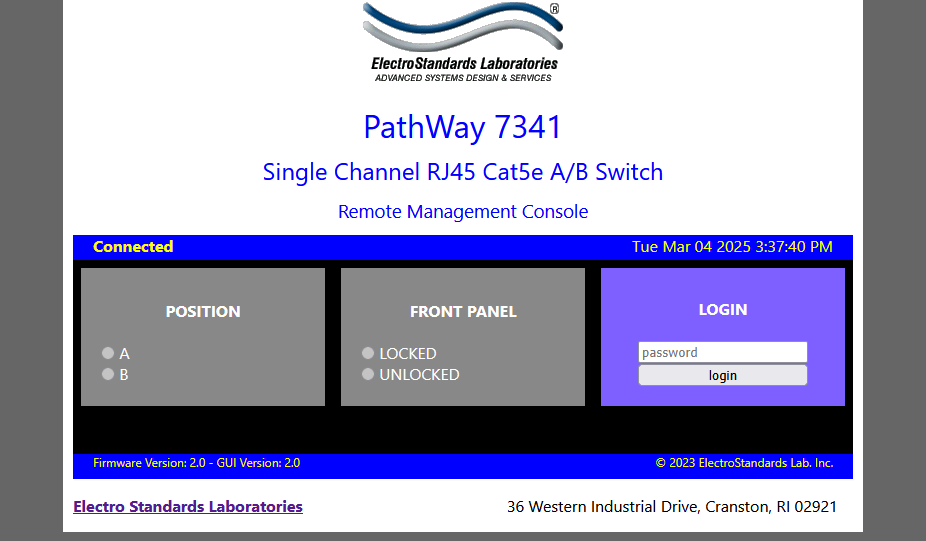Click the POSITION panel title

click(x=203, y=312)
